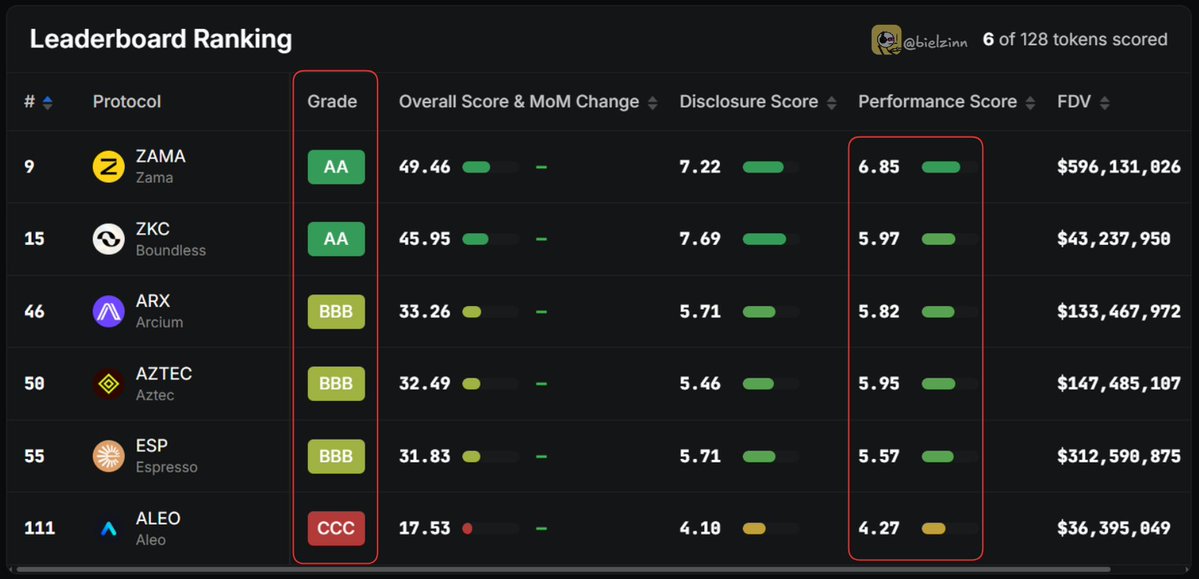Click the ESP protocol name
Image resolution: width=1199 pixels, height=579 pixels.
(x=151, y=445)
